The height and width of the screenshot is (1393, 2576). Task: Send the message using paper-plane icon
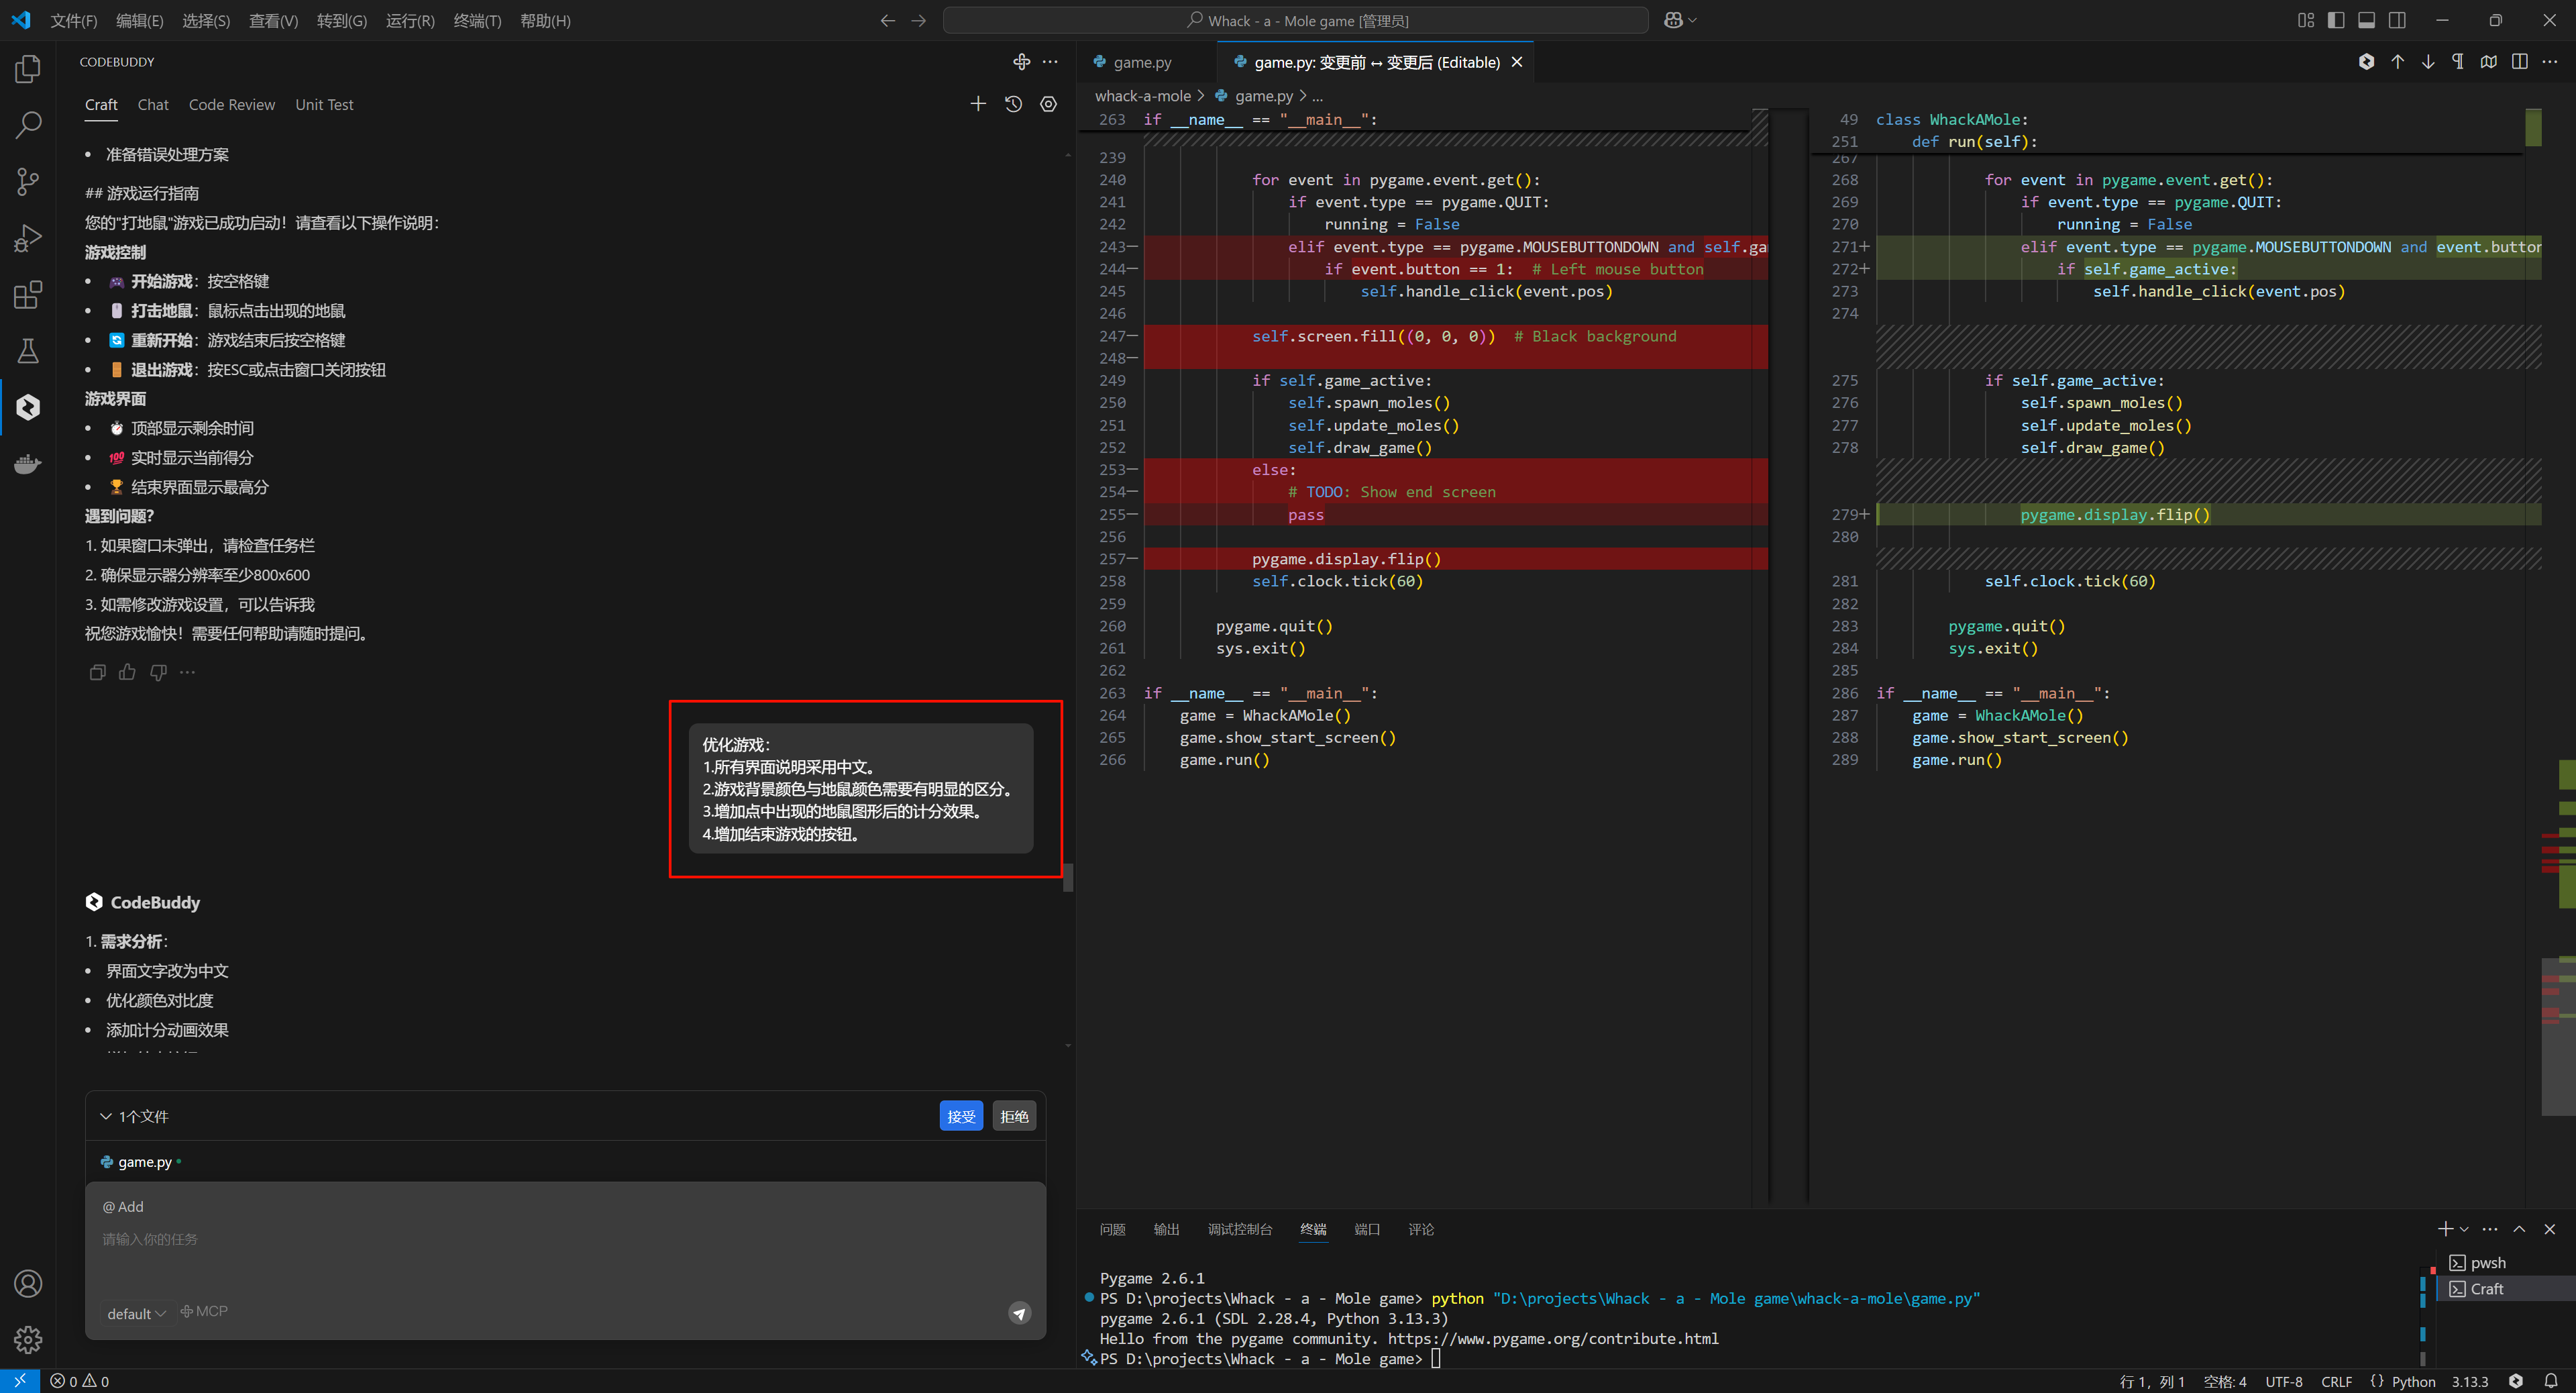(1019, 1313)
